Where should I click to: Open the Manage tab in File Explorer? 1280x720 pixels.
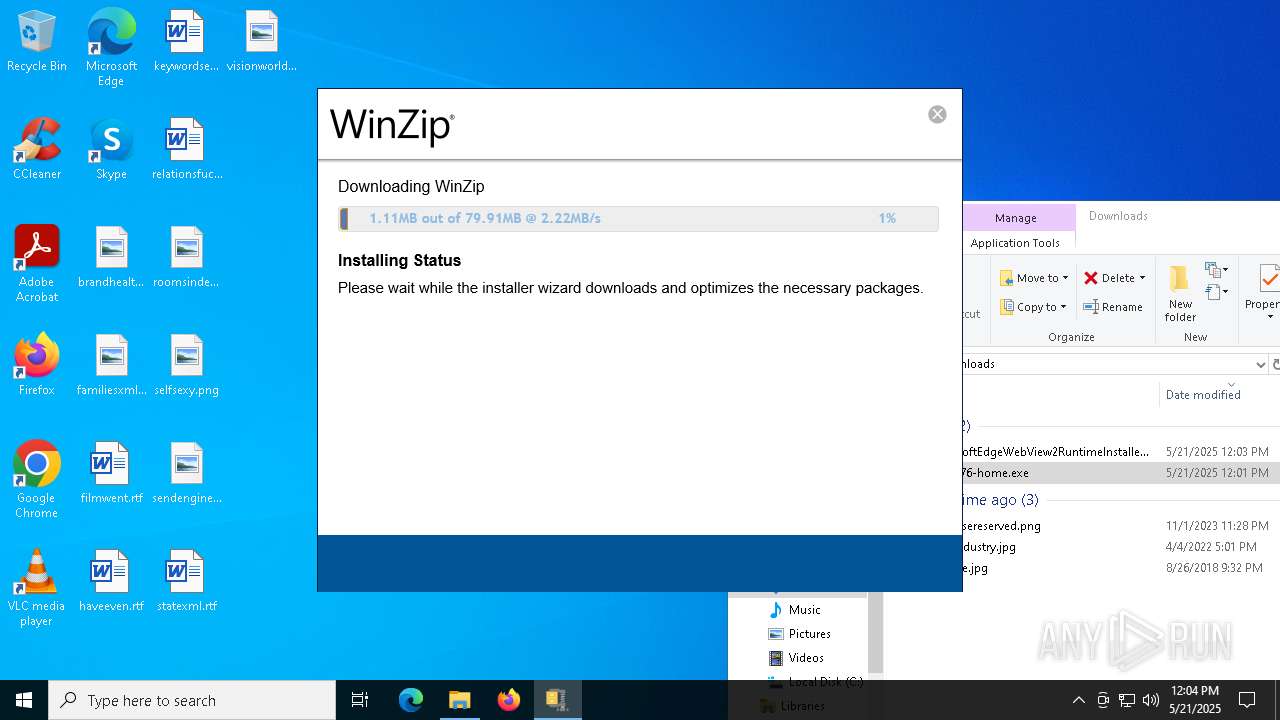1015,217
